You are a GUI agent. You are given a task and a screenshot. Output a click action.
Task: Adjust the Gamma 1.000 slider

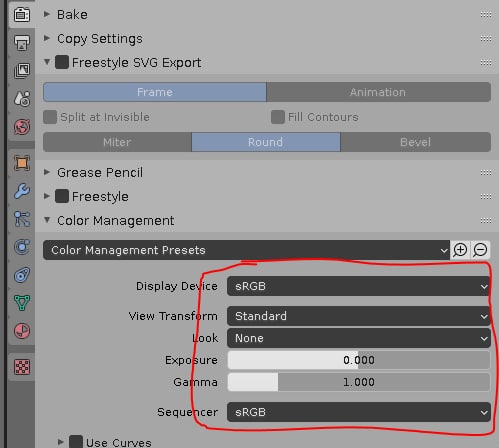tap(359, 382)
